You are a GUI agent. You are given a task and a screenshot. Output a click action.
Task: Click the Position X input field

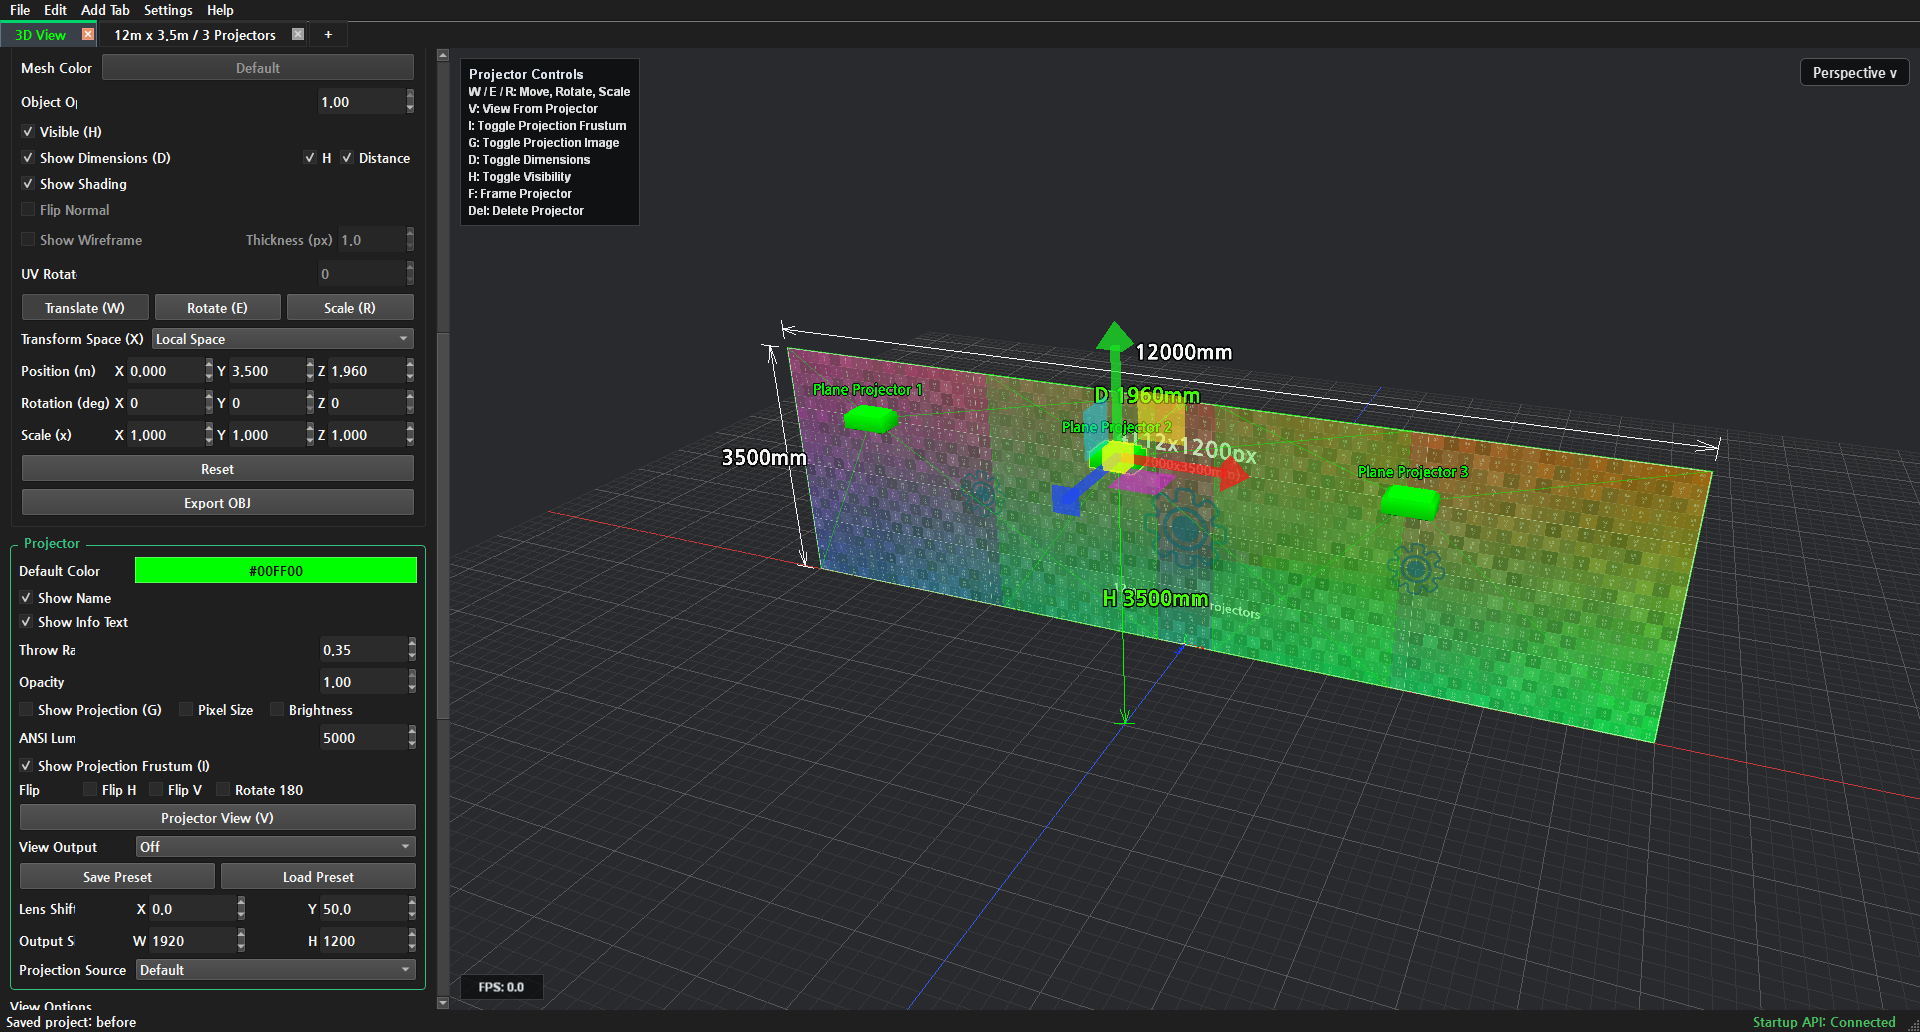(165, 371)
